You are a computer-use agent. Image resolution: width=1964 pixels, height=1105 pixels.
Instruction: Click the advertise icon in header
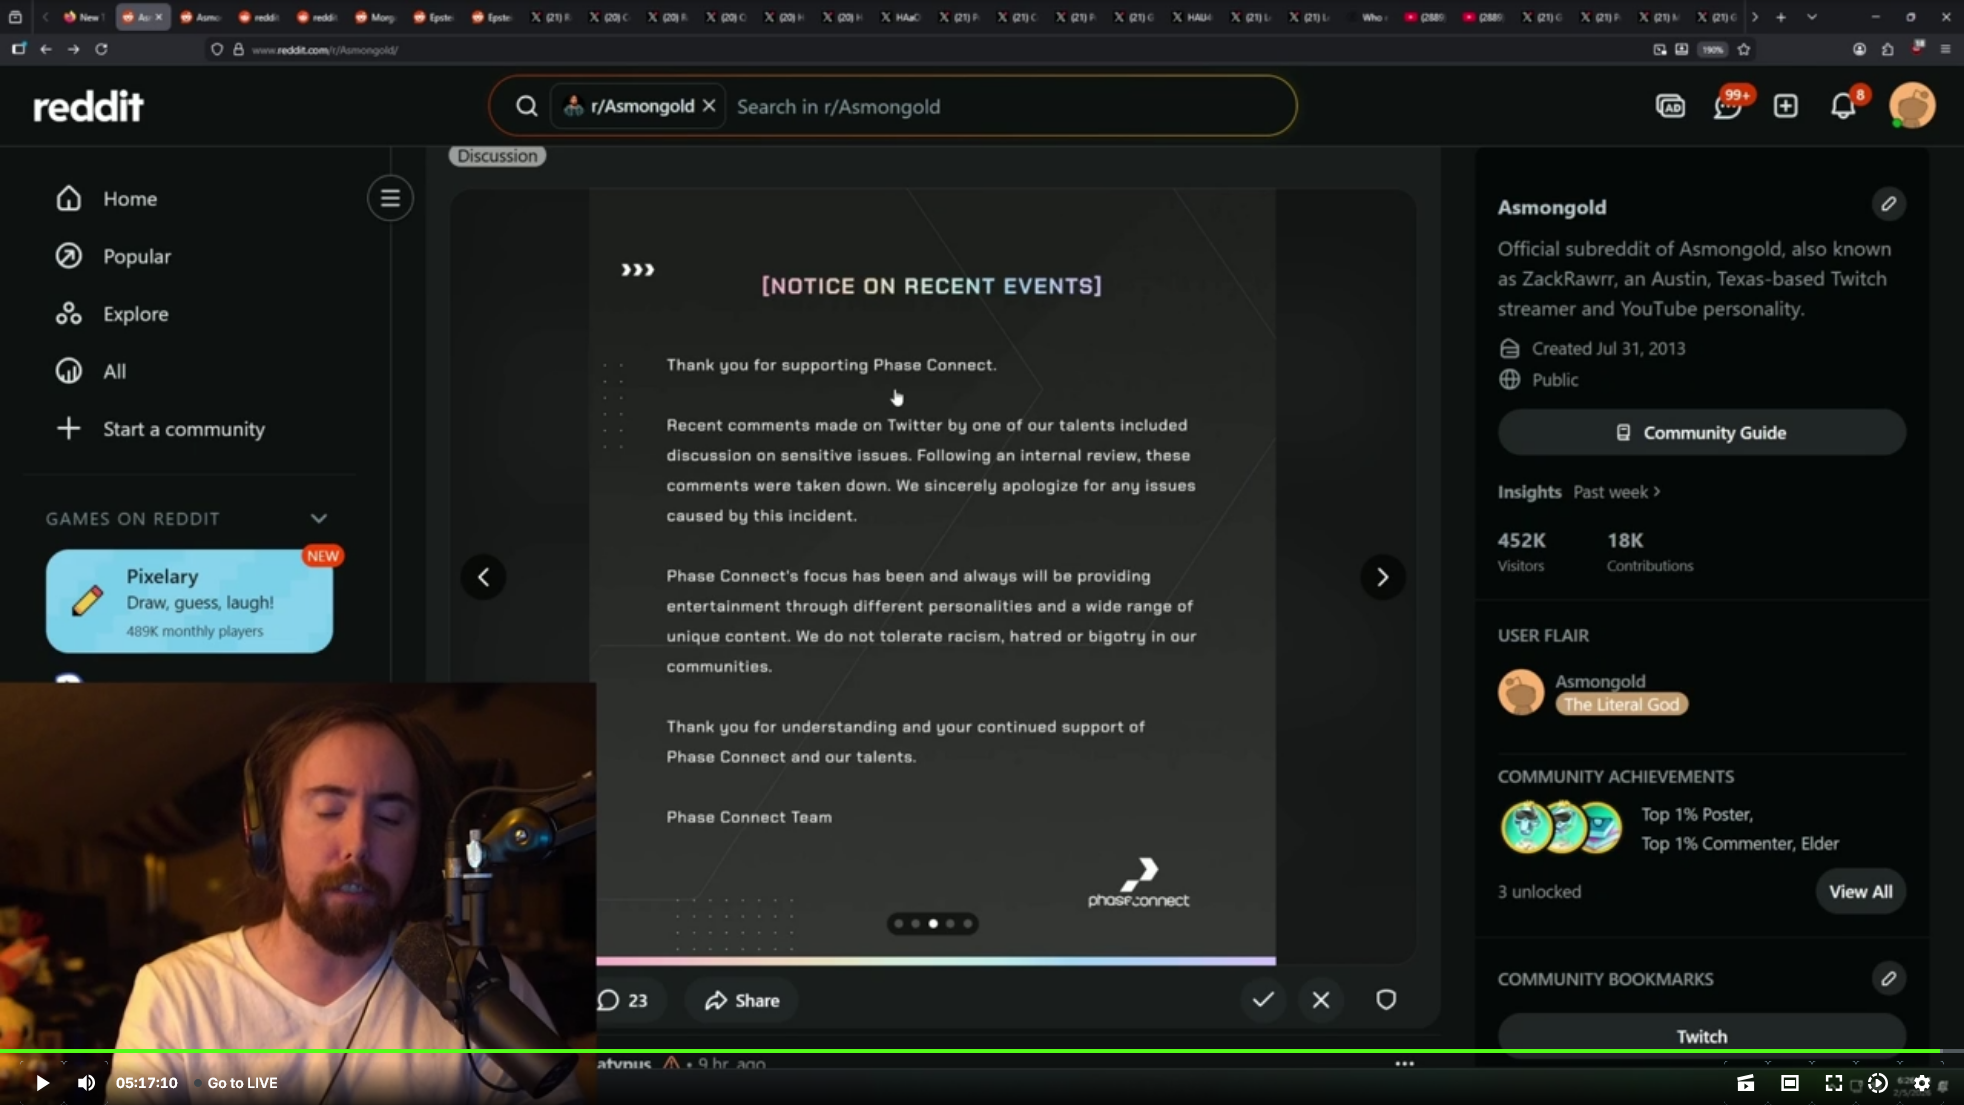click(1670, 106)
